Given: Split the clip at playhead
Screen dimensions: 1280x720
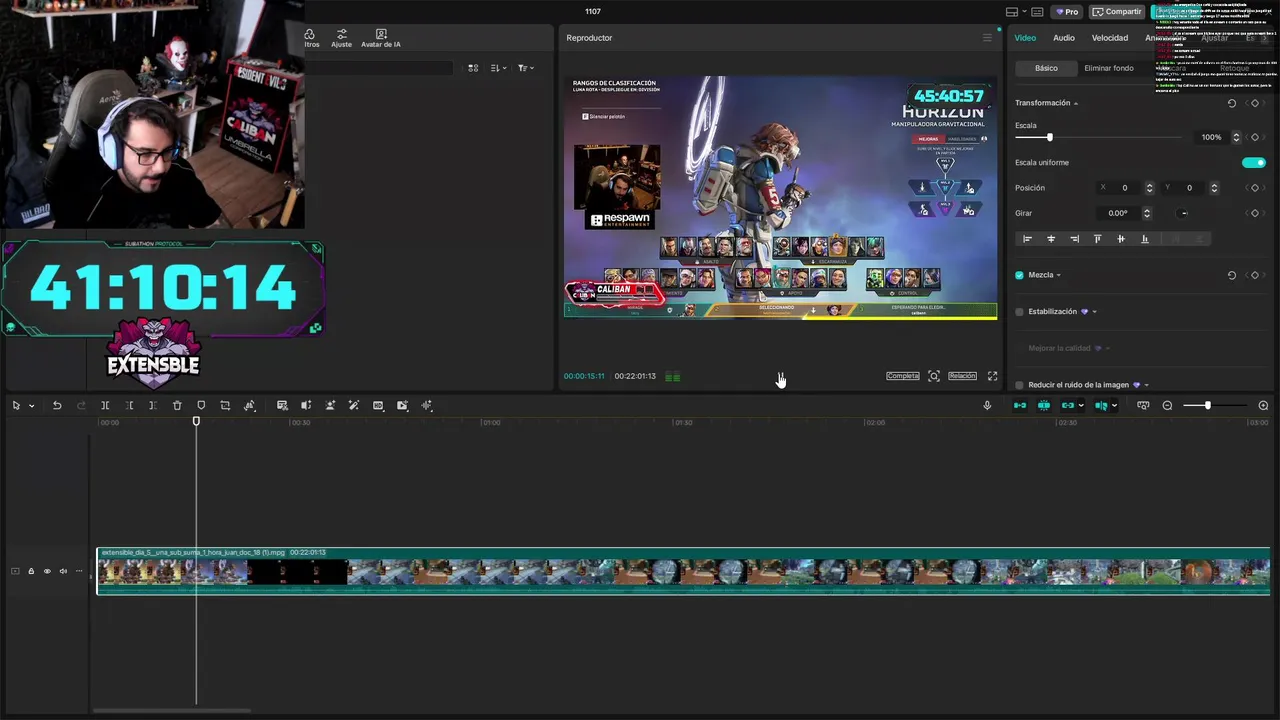Looking at the screenshot, I should pos(105,405).
